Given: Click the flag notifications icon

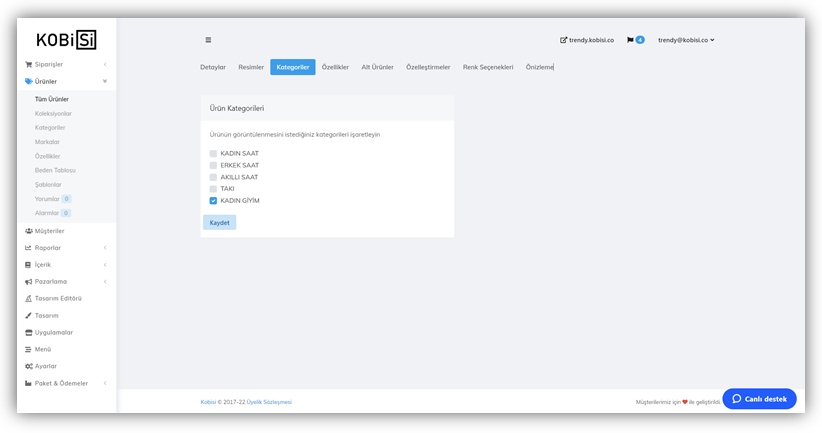Looking at the screenshot, I should 630,40.
